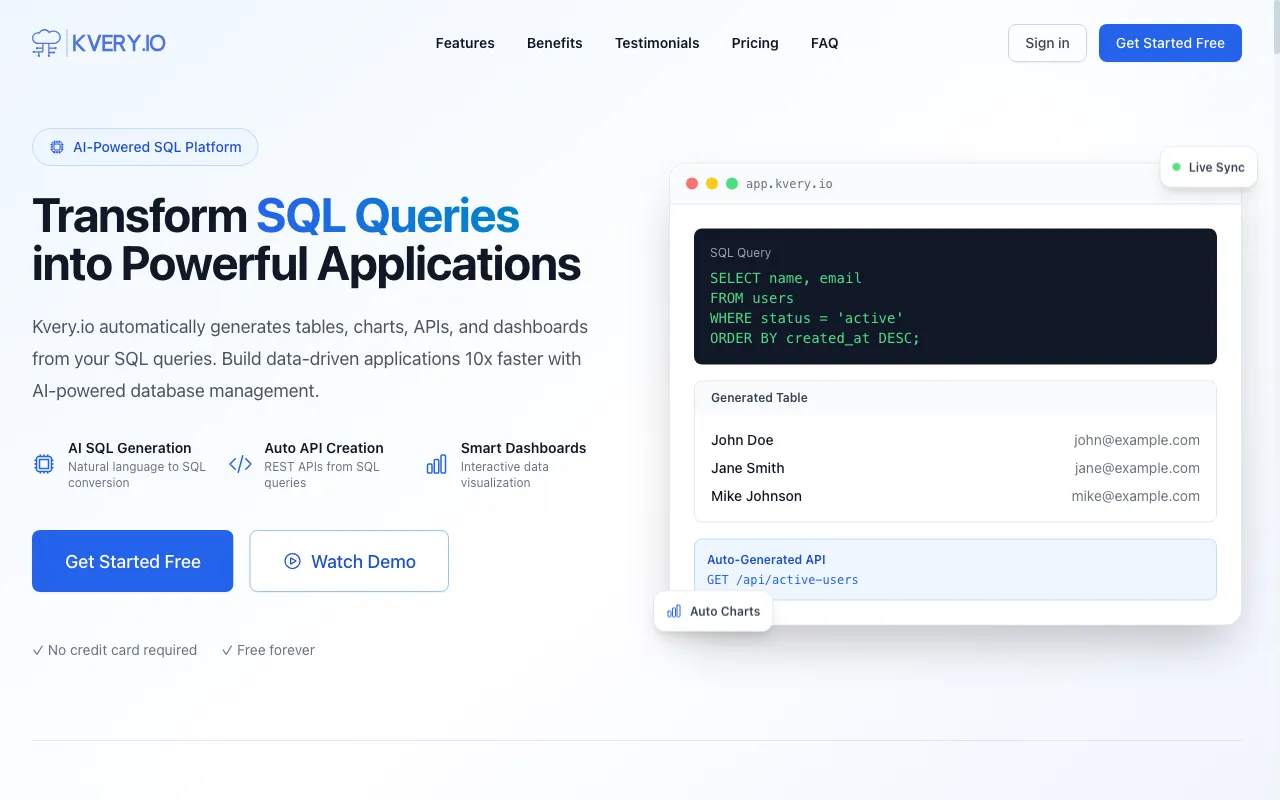Click the yellow window dot in app mockup
Image resolution: width=1280 pixels, height=800 pixels.
[x=712, y=184]
